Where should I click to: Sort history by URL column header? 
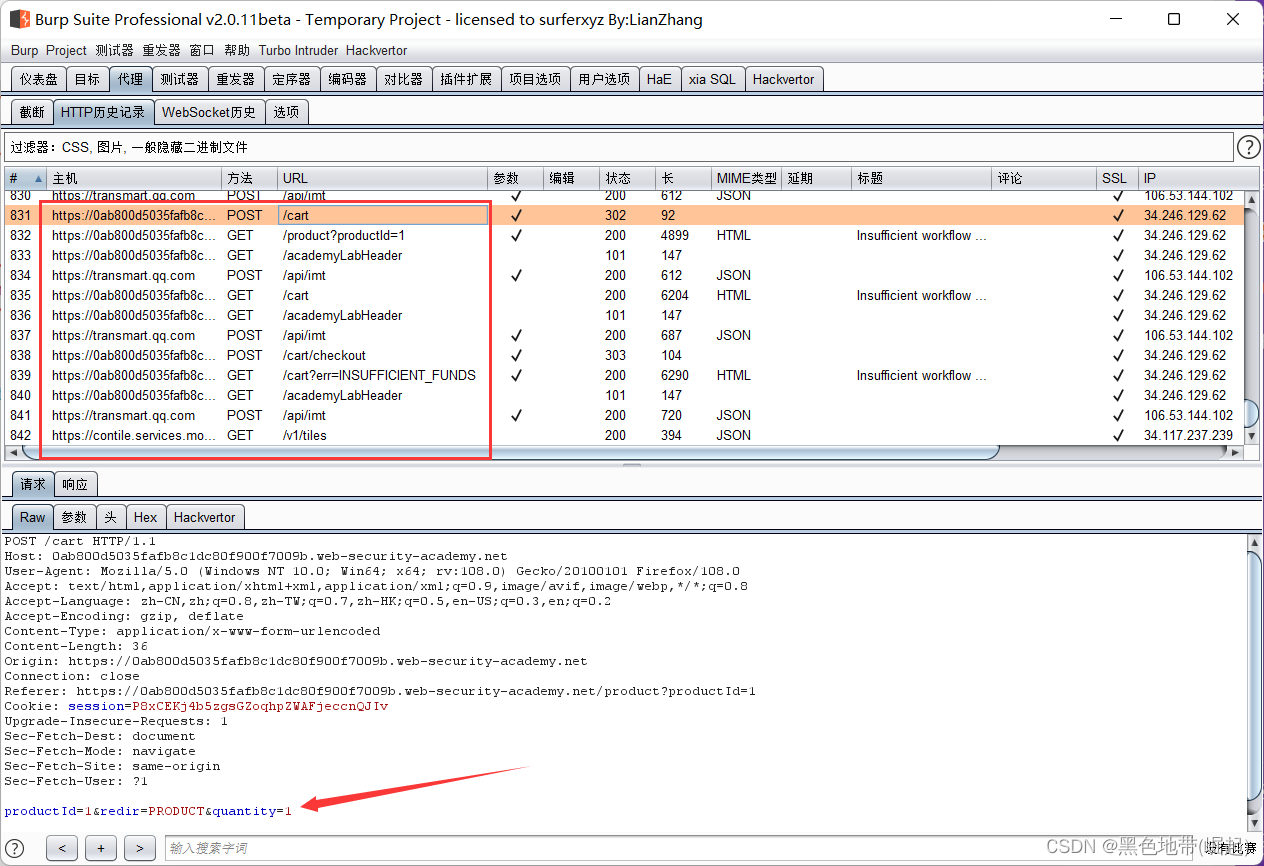point(383,178)
